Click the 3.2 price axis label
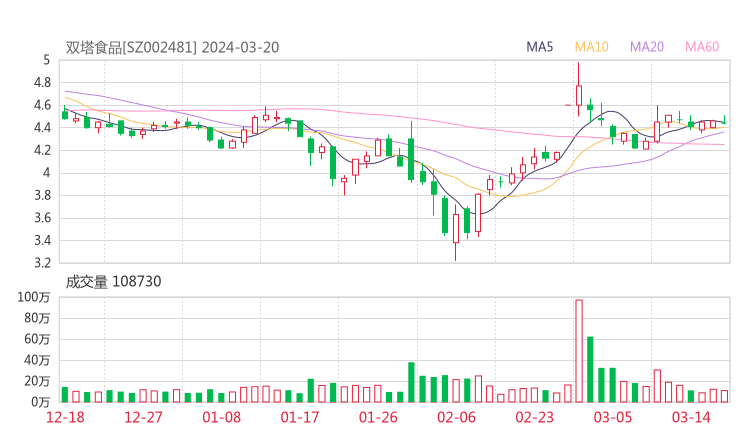The image size is (740, 440). coord(42,264)
